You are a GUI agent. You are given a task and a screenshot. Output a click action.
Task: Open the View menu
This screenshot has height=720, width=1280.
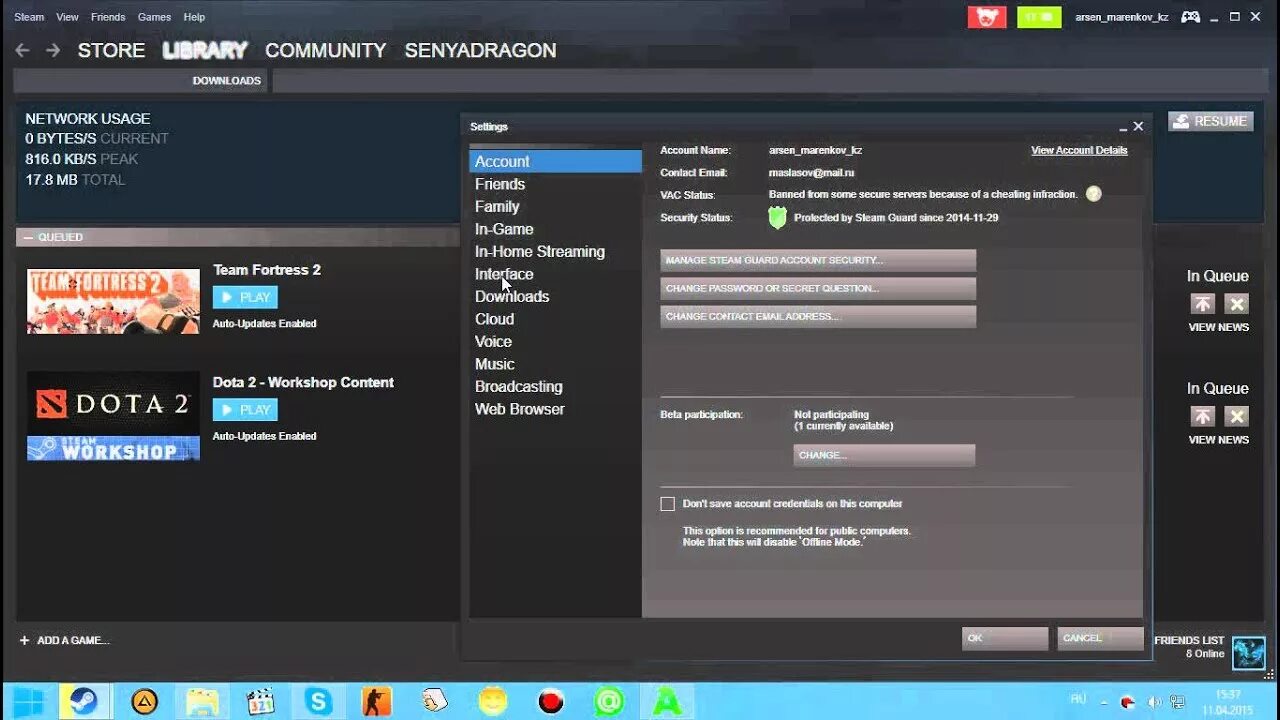[67, 17]
